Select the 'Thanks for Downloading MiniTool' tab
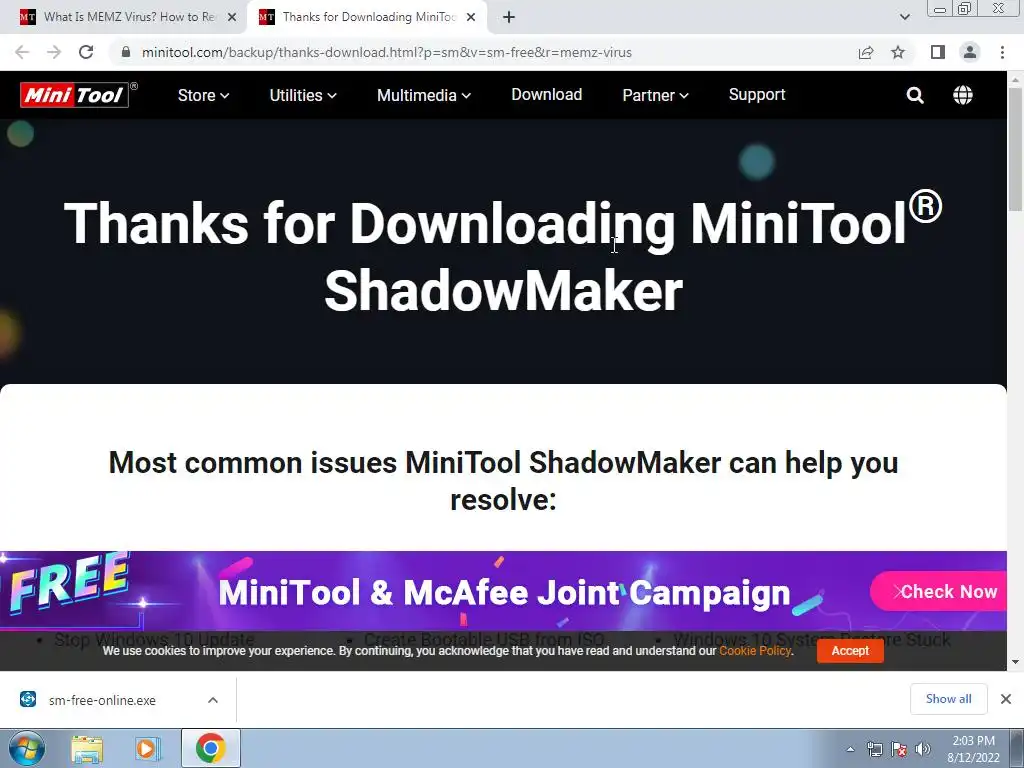 click(x=366, y=17)
